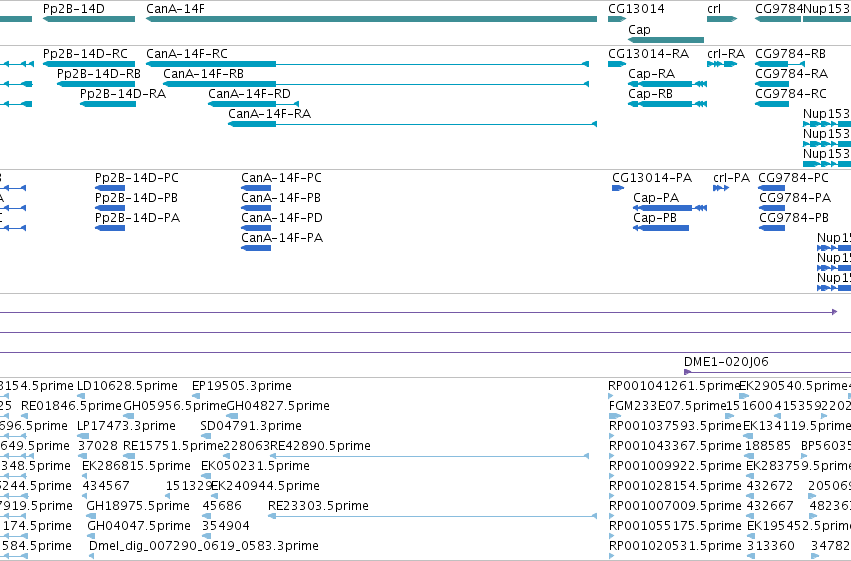This screenshot has height=561, width=851.
Task: Select feature 432672
Action: [751, 496]
